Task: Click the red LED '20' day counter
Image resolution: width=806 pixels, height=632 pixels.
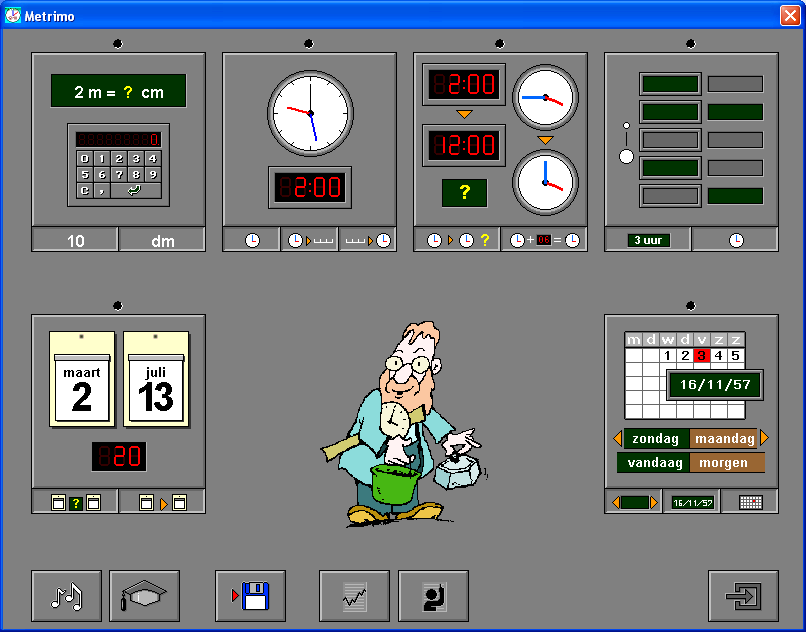Action: point(119,456)
